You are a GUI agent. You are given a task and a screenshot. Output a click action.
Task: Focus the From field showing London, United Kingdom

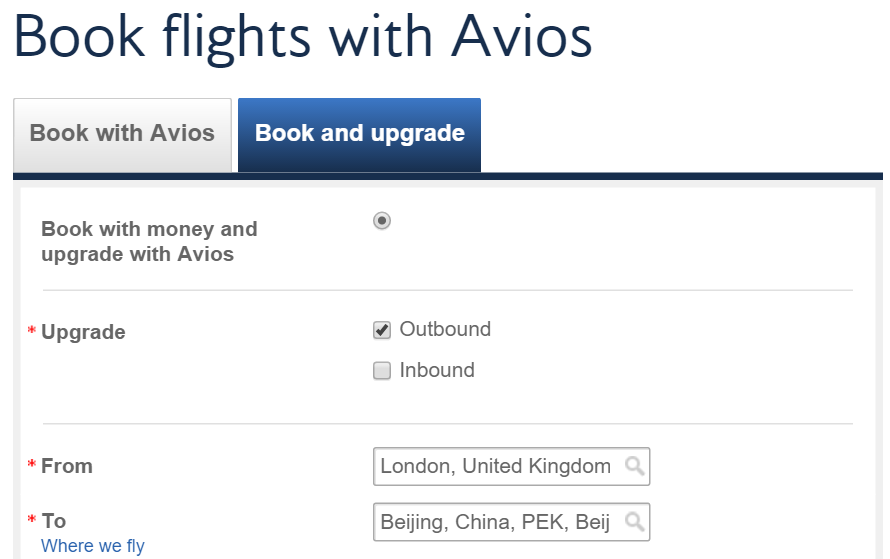coord(511,466)
